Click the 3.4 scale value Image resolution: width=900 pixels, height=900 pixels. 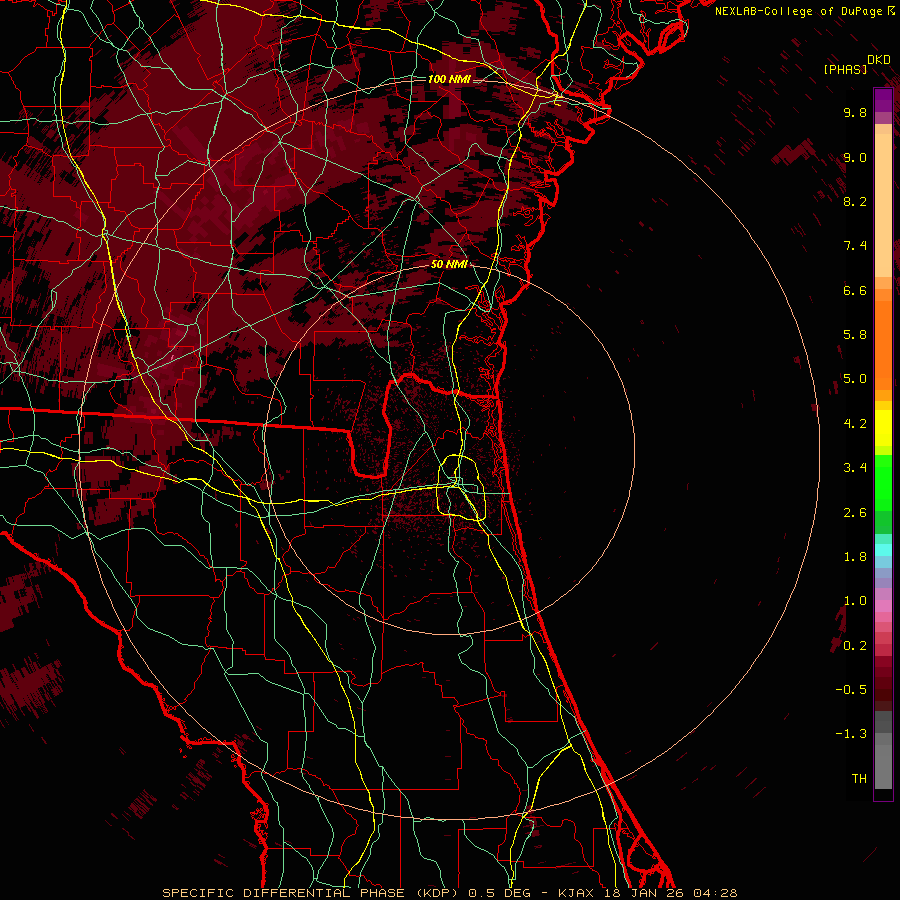pos(855,468)
